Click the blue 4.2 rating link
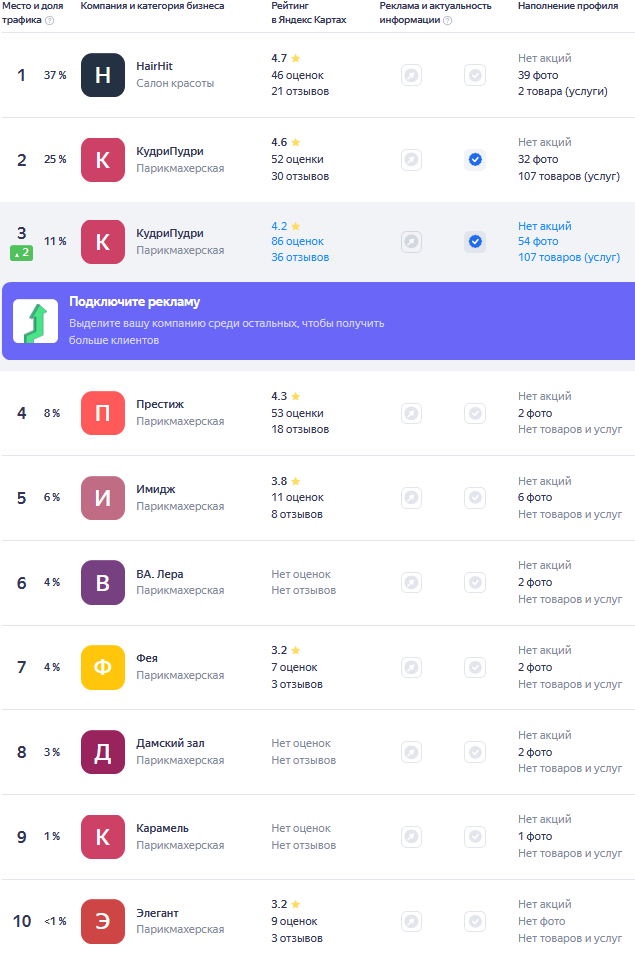The width and height of the screenshot is (635, 960). 285,226
